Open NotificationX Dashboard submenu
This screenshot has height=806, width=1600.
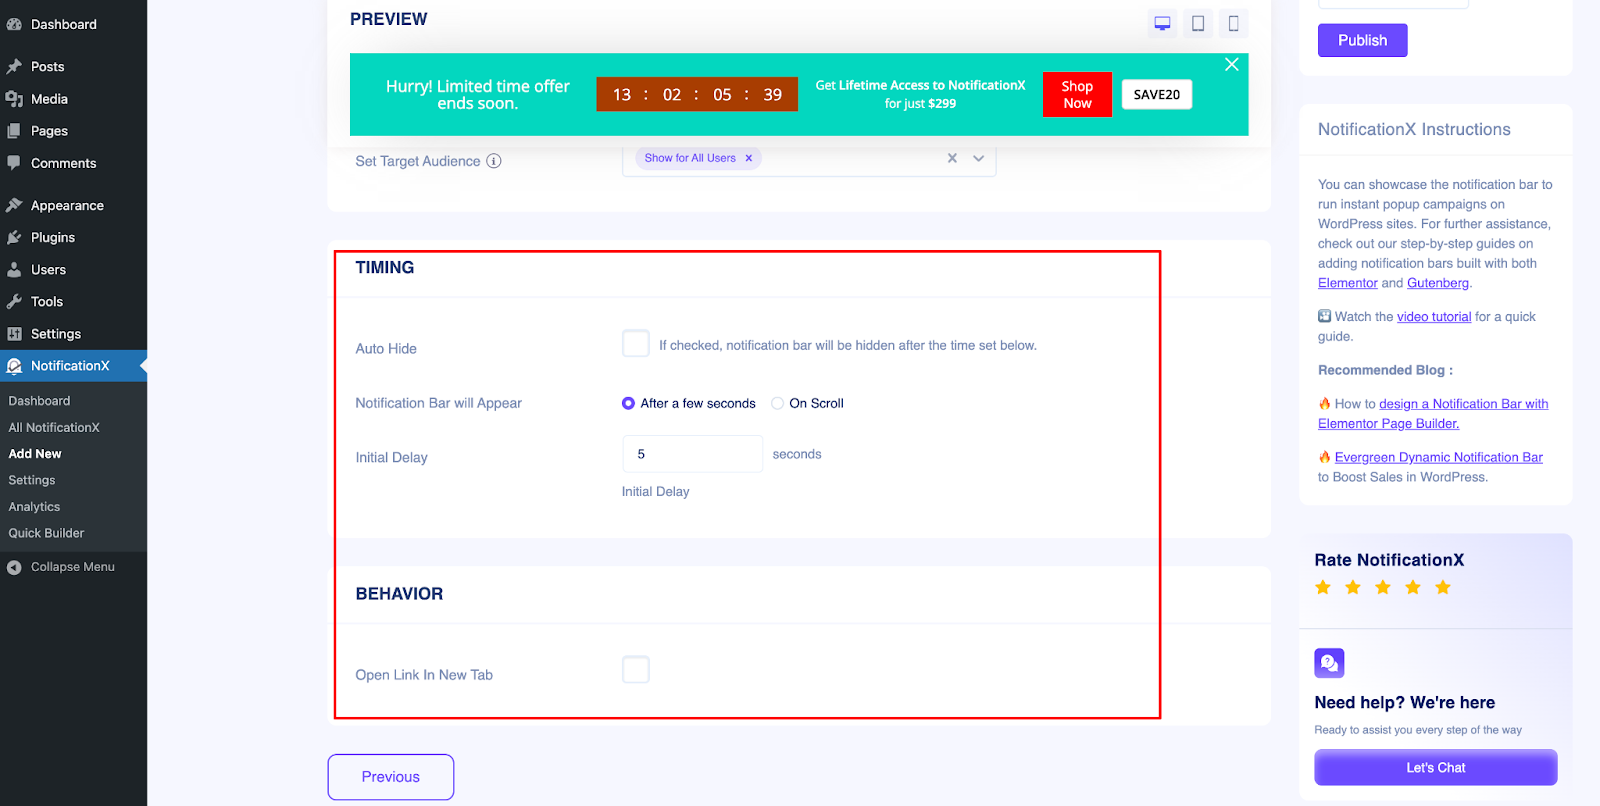point(39,401)
